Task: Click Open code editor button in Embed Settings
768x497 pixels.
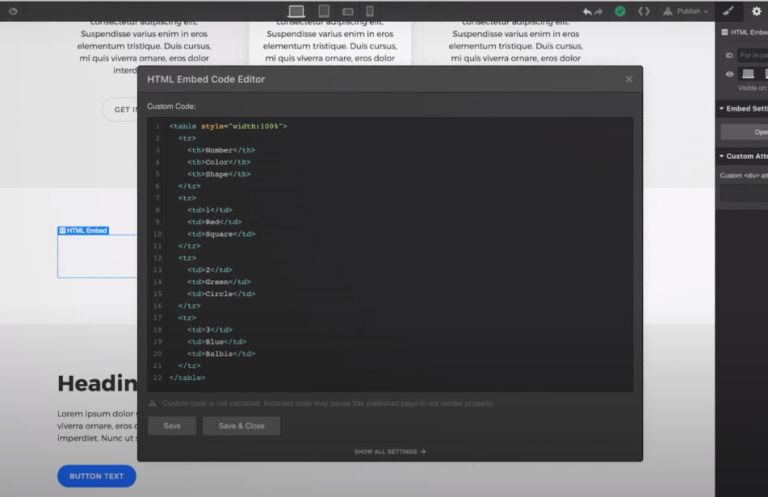Action: pyautogui.click(x=744, y=132)
